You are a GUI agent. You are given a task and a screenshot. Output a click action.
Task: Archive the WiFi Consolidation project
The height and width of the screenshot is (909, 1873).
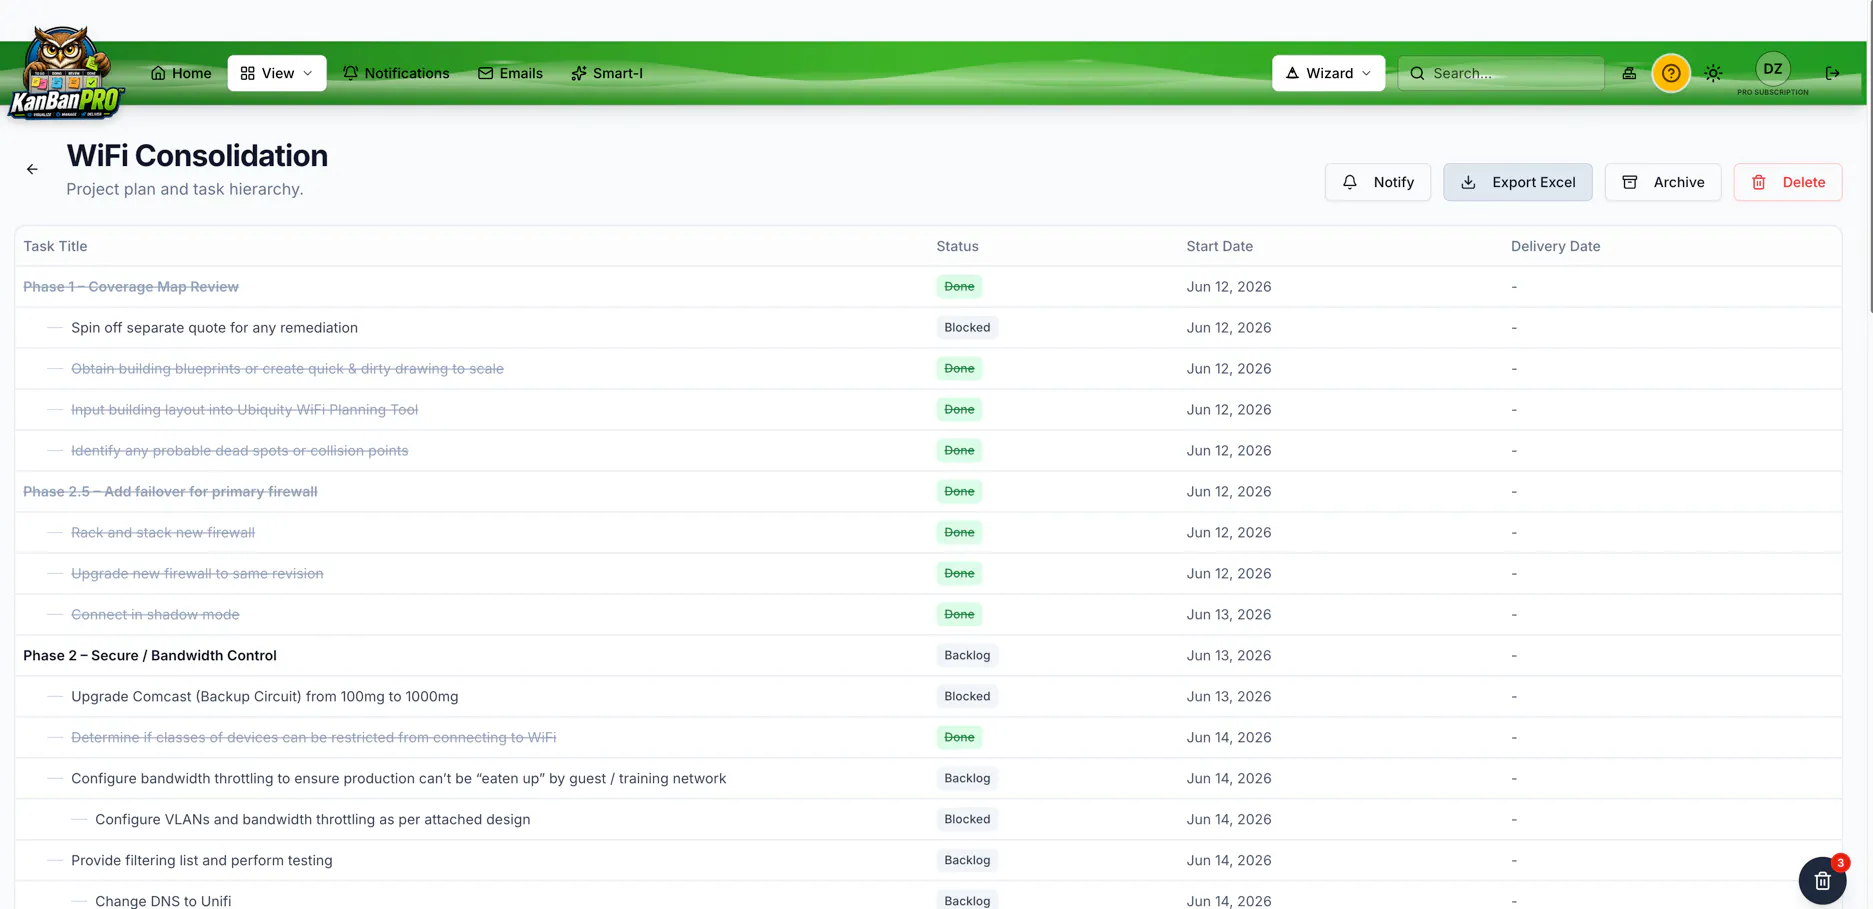(1663, 182)
